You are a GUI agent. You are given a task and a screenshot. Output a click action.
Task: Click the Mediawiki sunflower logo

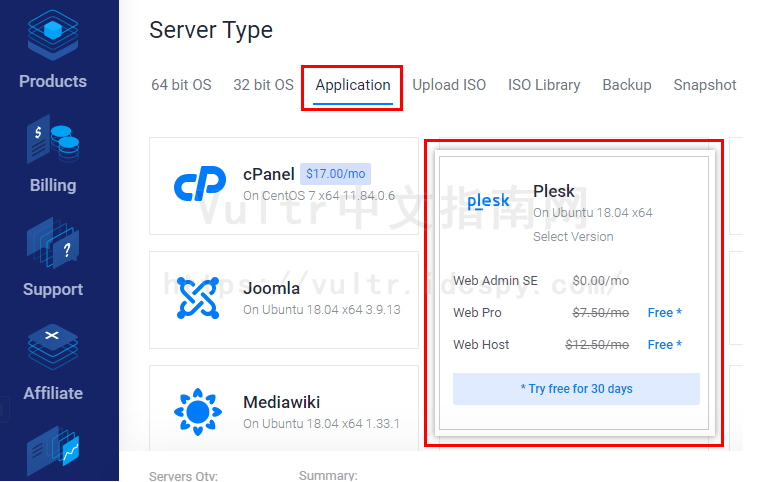click(x=198, y=412)
